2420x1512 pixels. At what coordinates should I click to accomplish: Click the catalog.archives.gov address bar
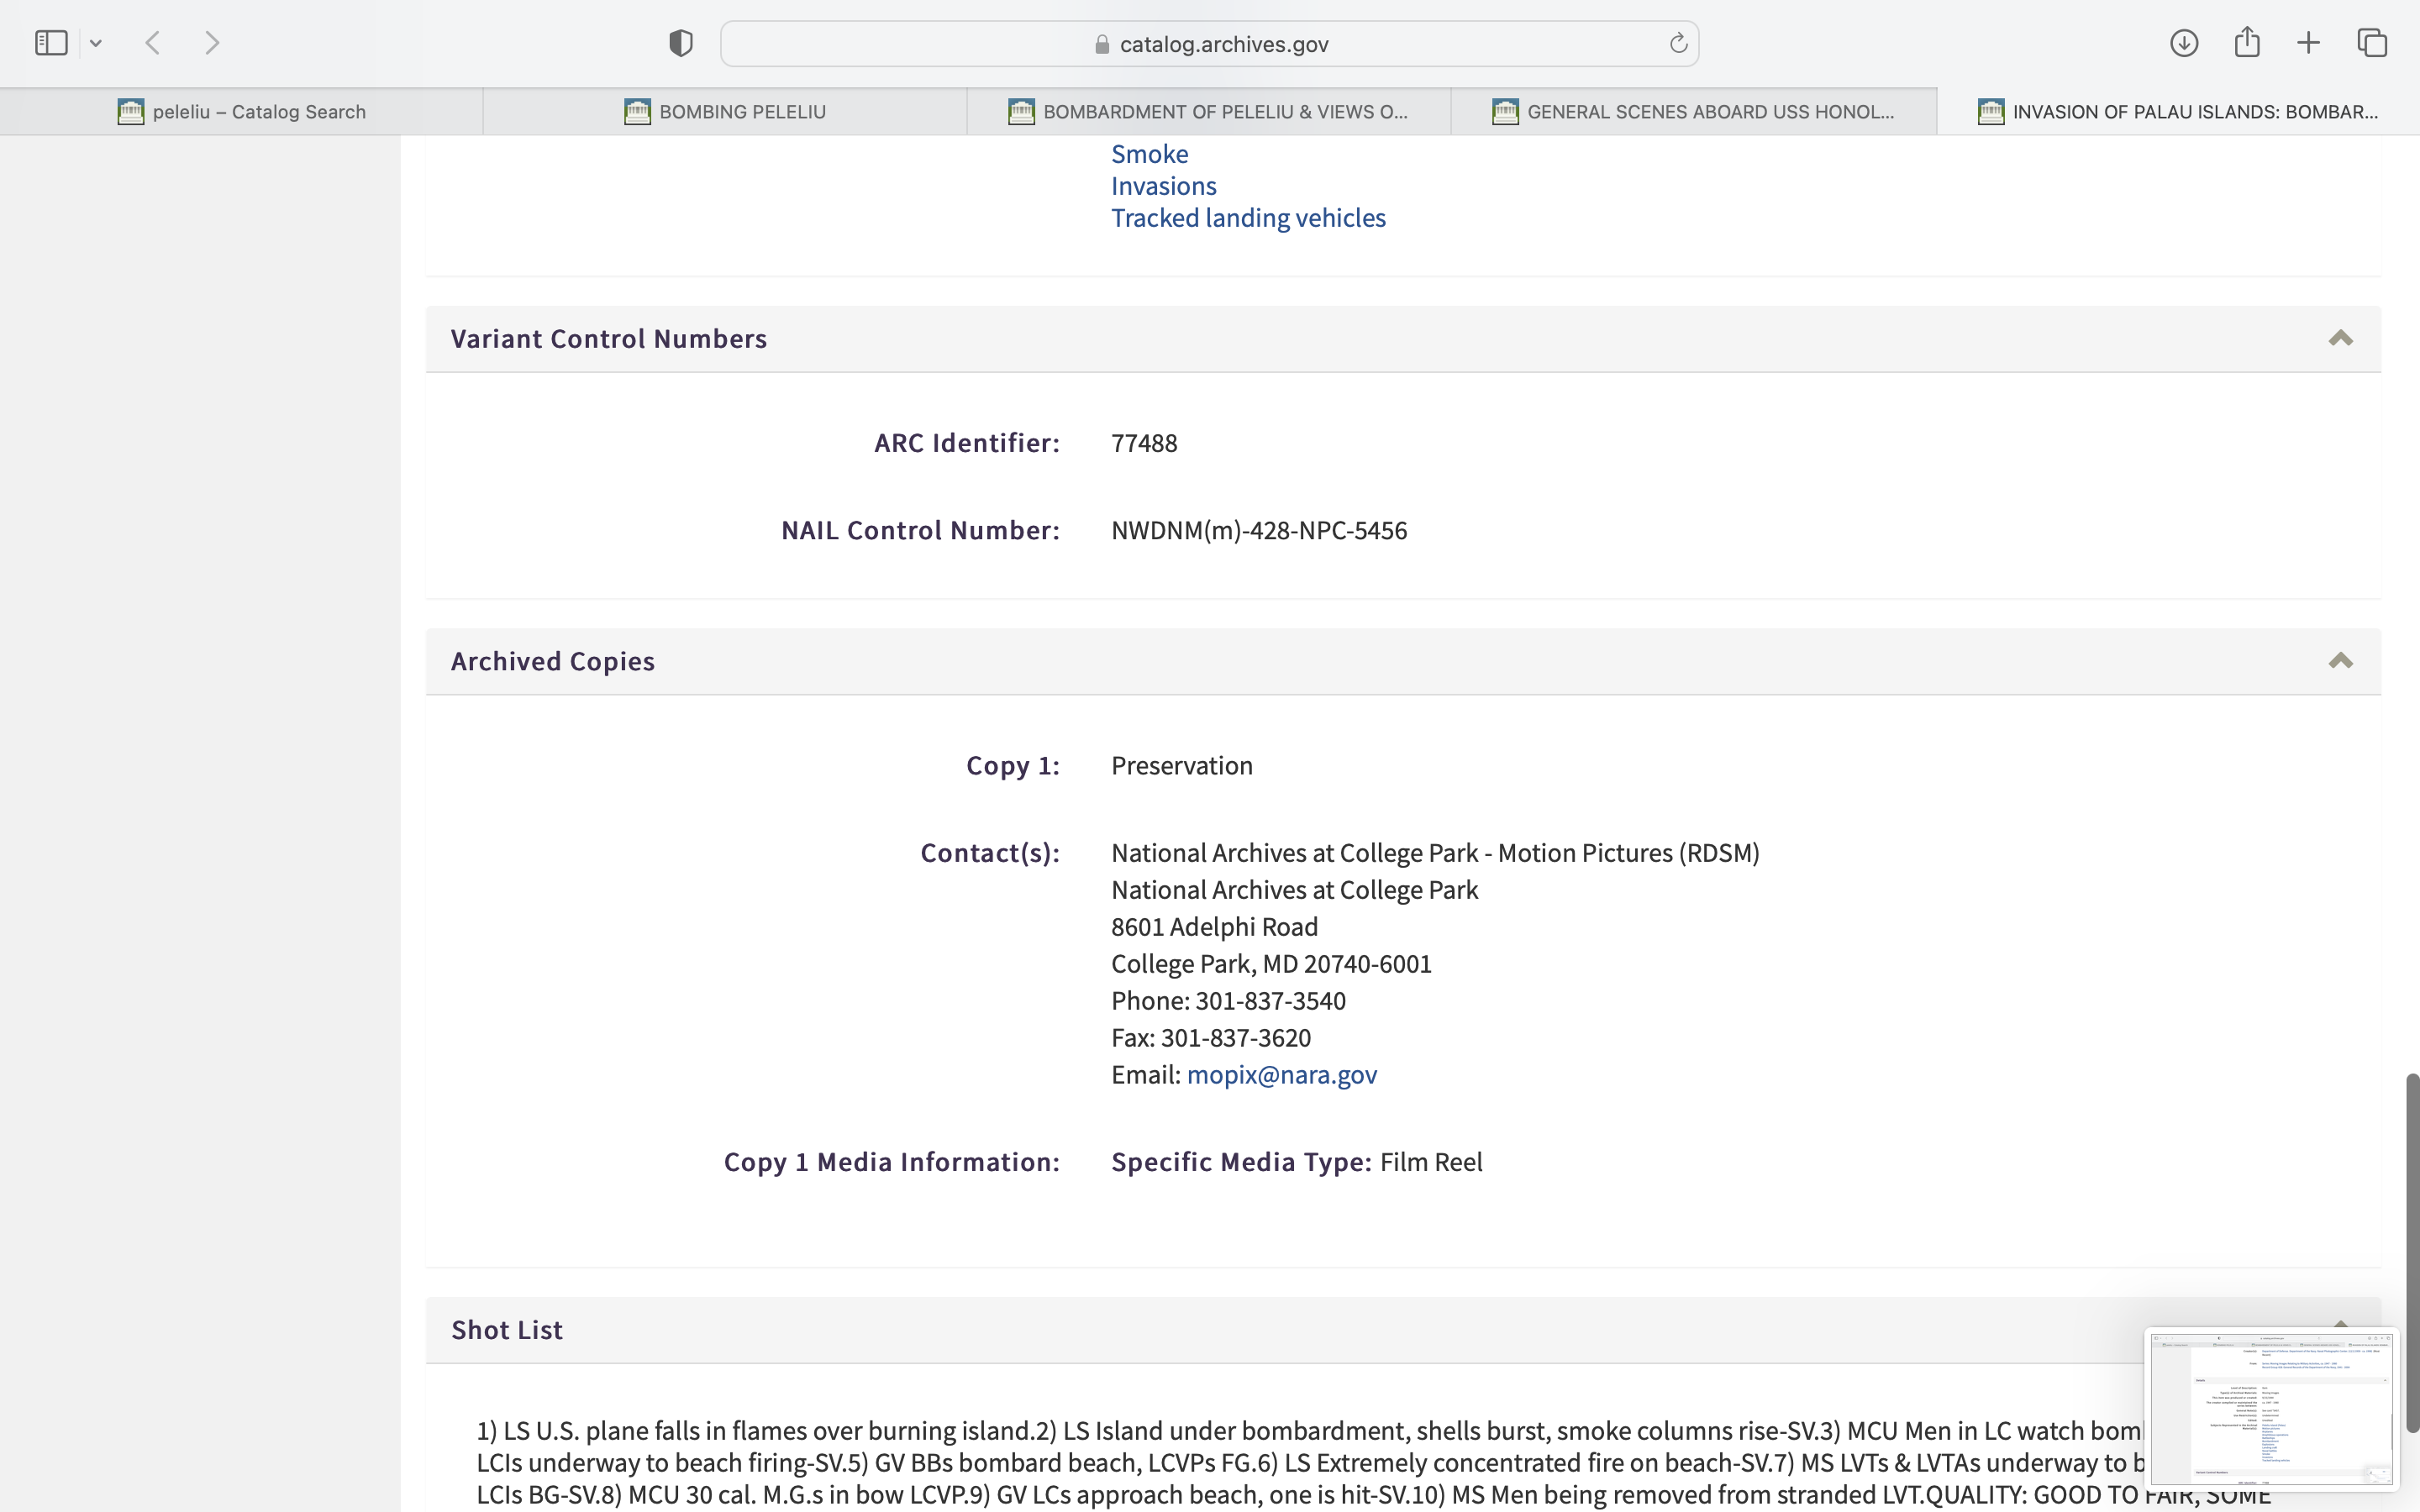(x=1210, y=44)
